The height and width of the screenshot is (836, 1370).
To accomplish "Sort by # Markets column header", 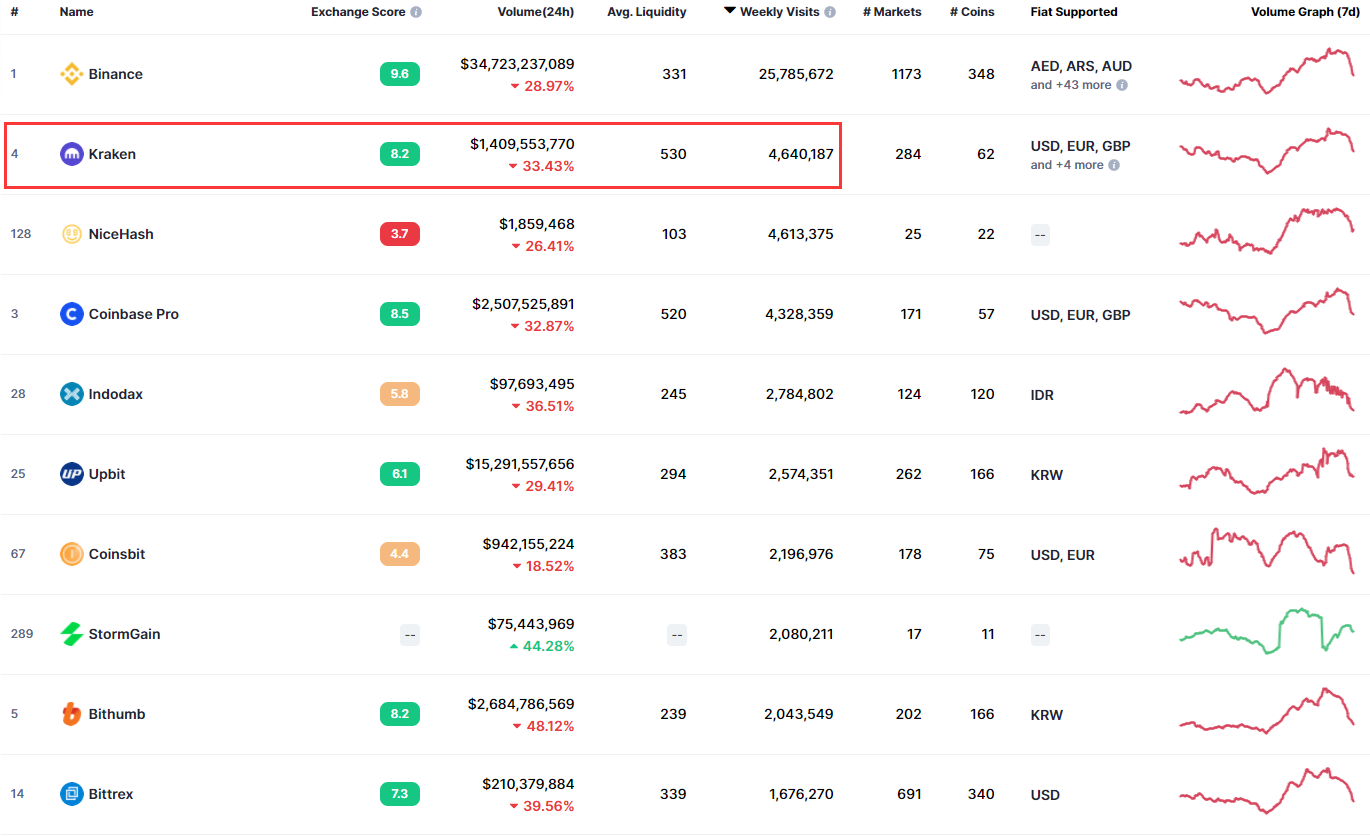I will tap(892, 12).
